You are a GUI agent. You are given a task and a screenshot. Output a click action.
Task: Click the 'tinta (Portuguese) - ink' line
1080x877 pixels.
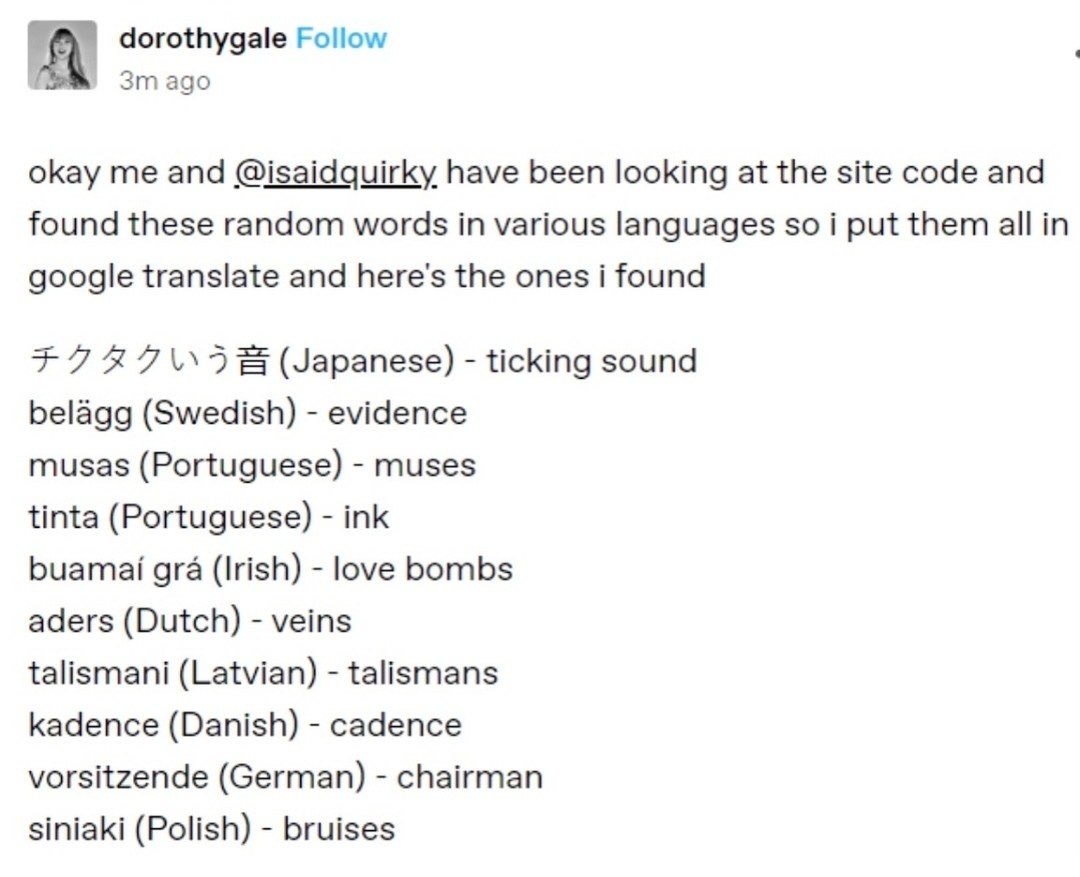208,517
